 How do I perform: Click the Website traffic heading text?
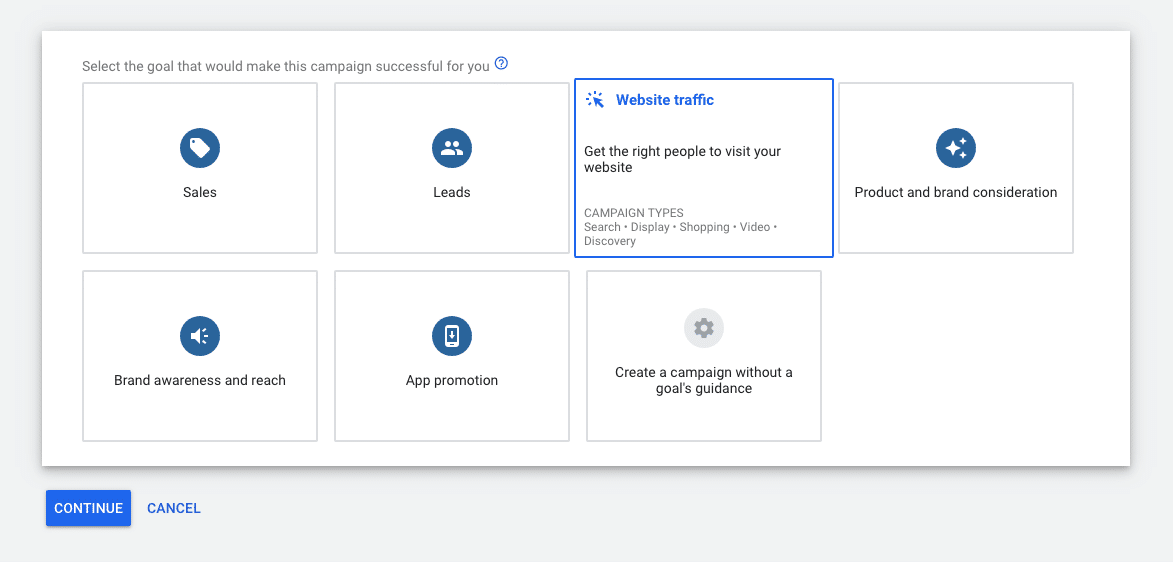[665, 100]
